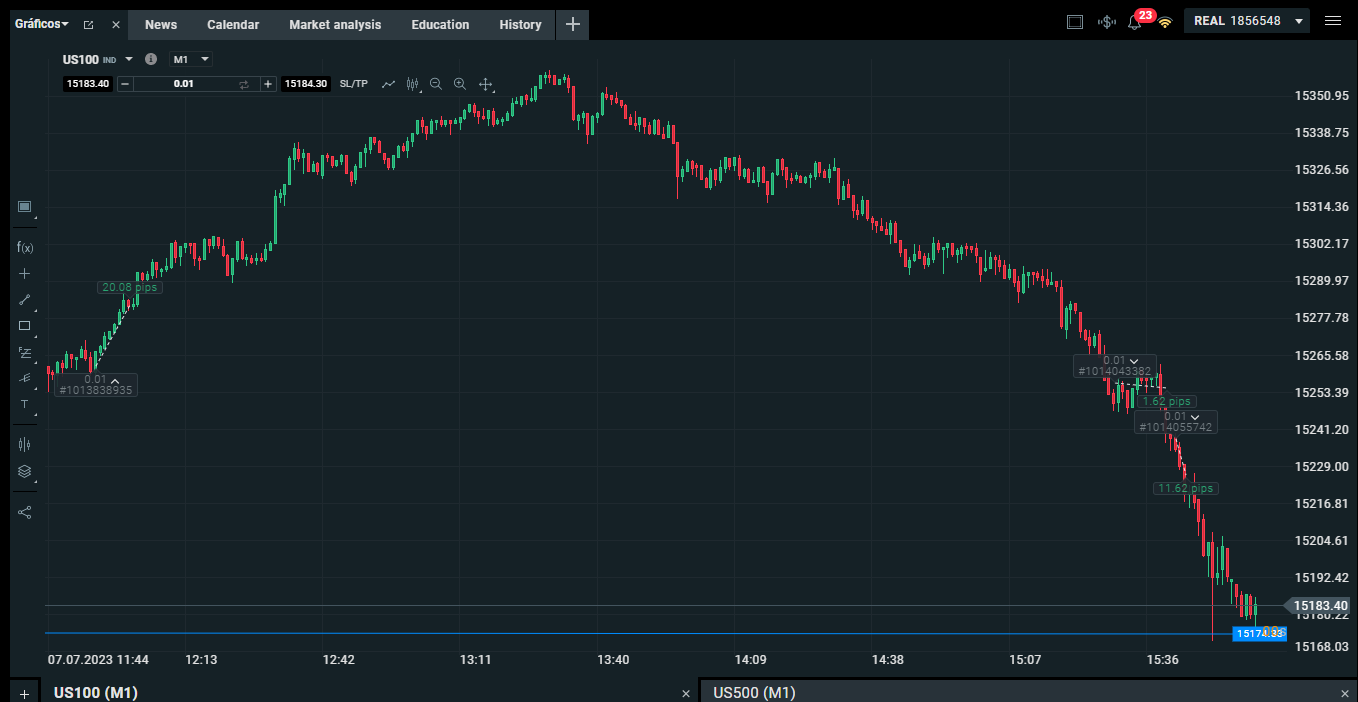Add a new tab with plus button
The image size is (1358, 702).
point(572,25)
